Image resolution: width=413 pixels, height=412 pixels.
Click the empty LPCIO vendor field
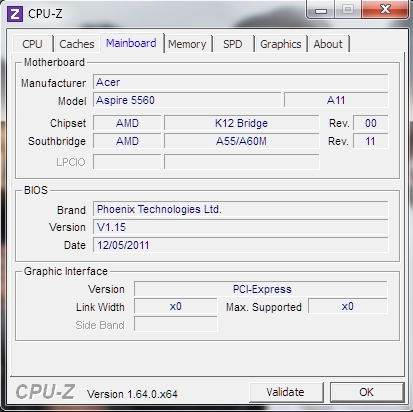(x=127, y=162)
